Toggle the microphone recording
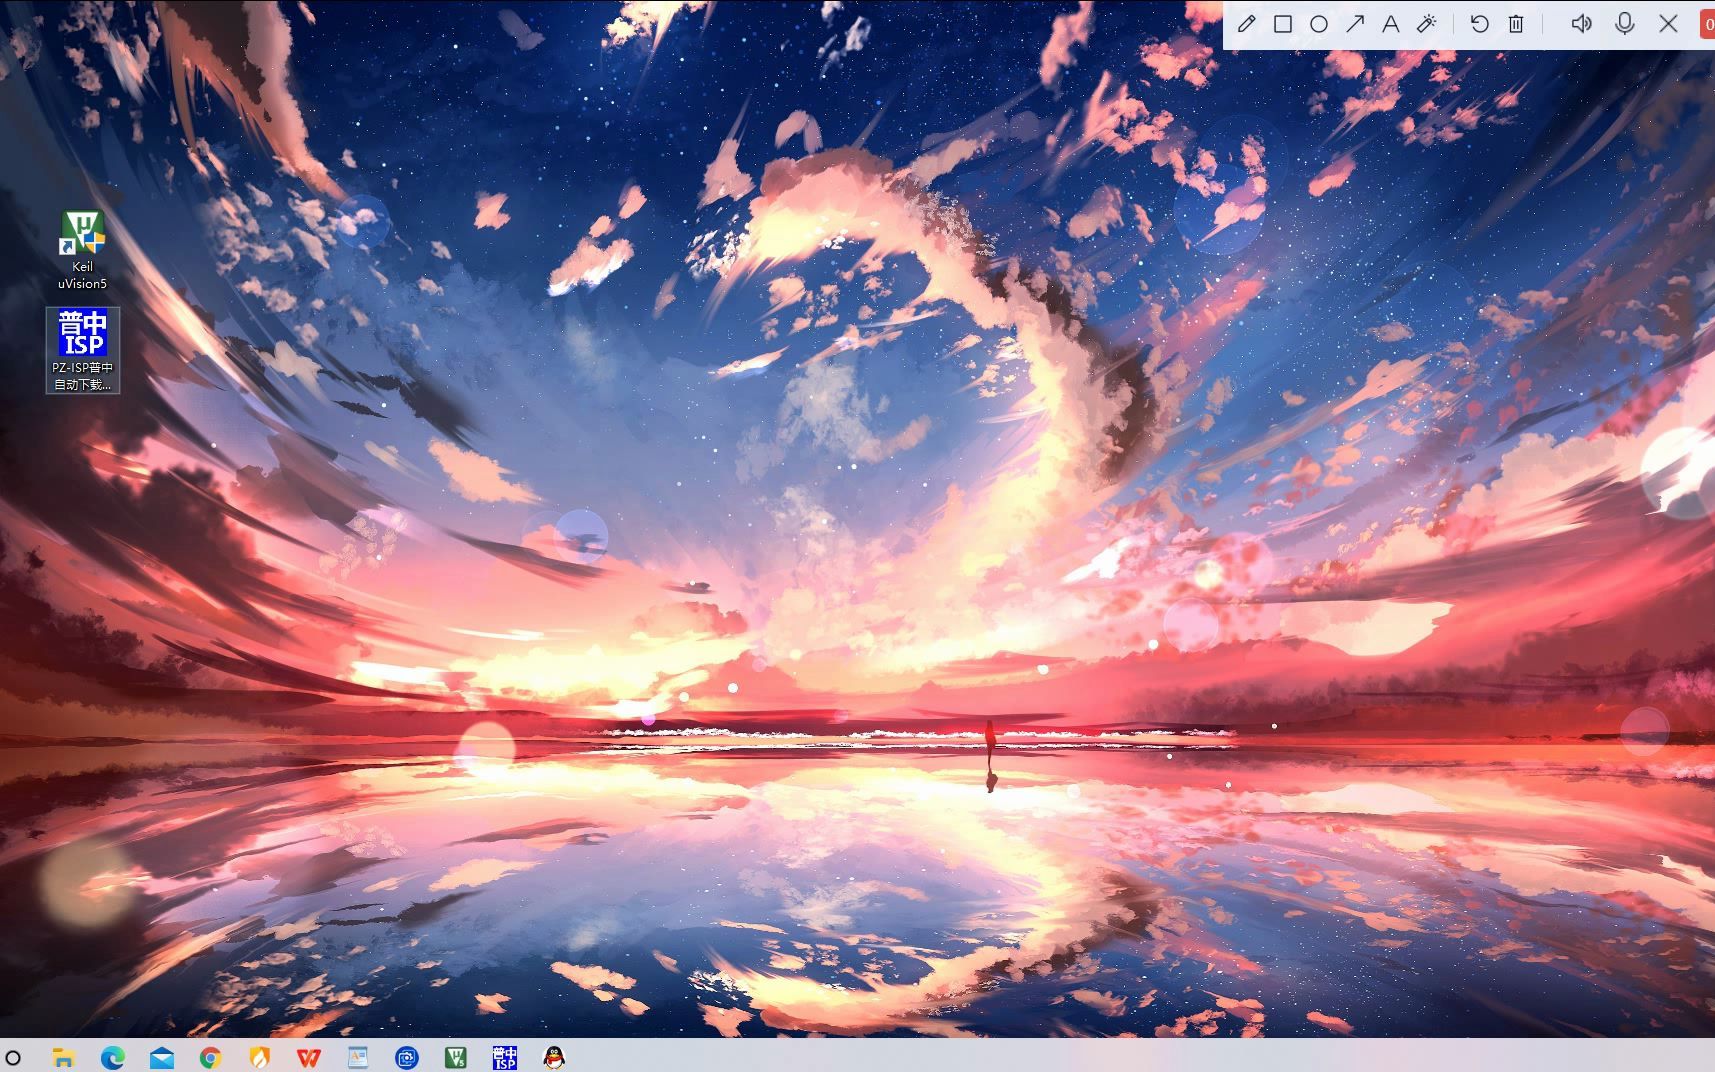This screenshot has width=1715, height=1072. [1625, 24]
